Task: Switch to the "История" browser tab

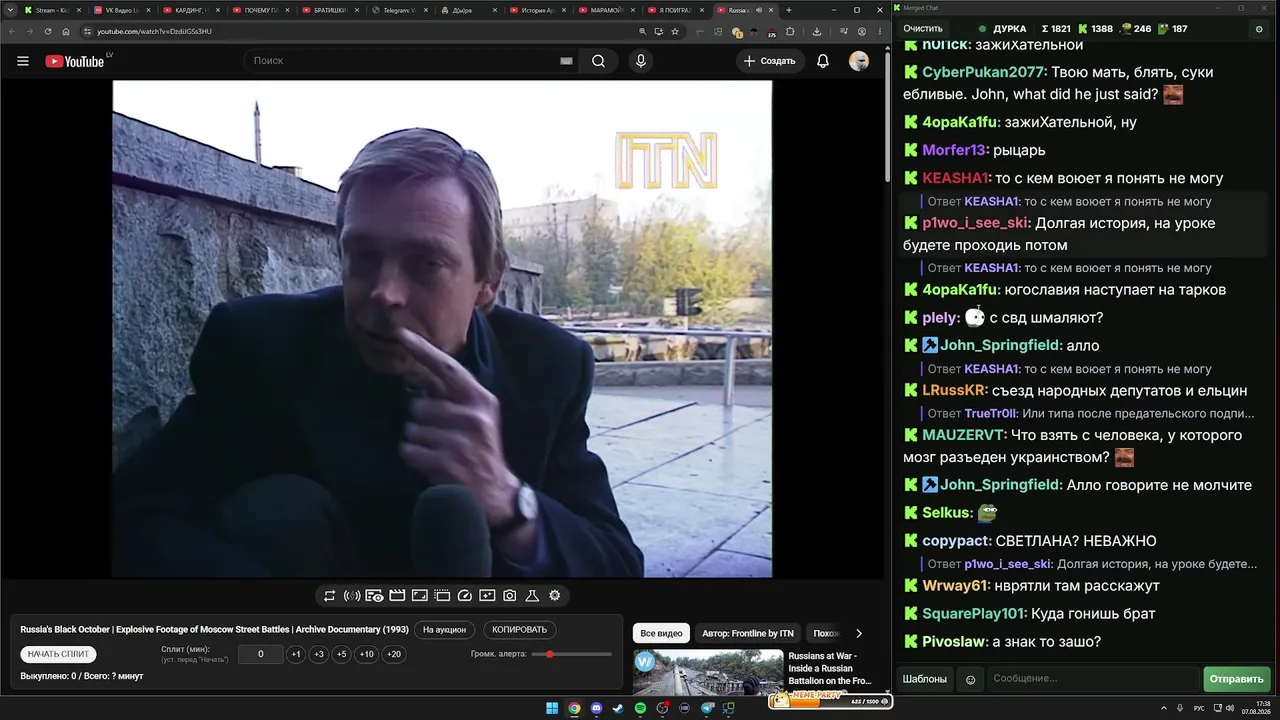Action: pos(540,10)
